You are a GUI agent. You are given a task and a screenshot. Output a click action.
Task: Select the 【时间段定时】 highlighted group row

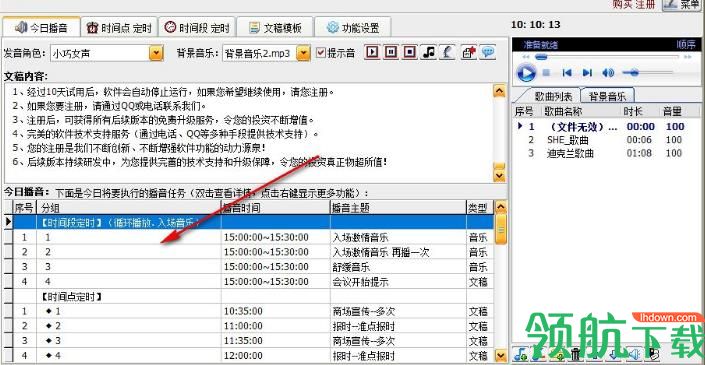point(253,222)
